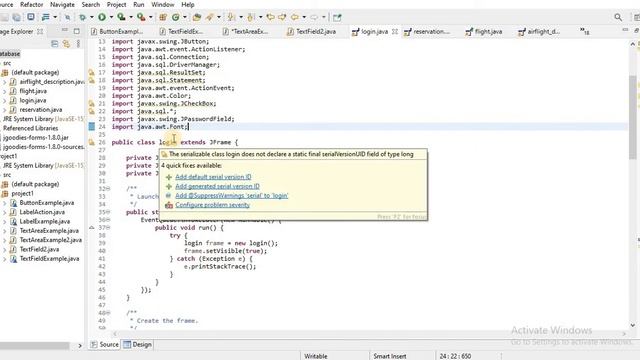Minimize the editor area

(x=625, y=30)
